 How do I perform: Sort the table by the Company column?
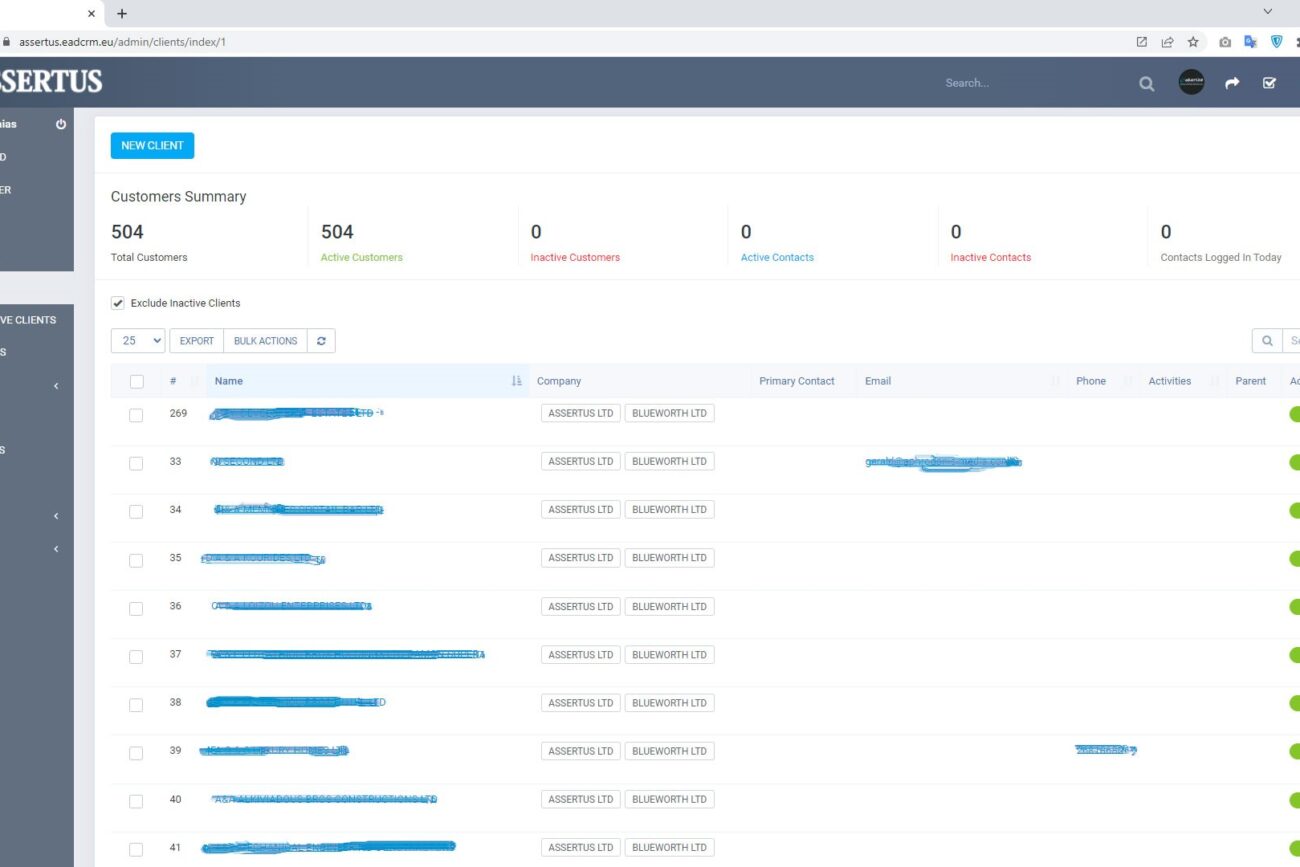pos(559,381)
